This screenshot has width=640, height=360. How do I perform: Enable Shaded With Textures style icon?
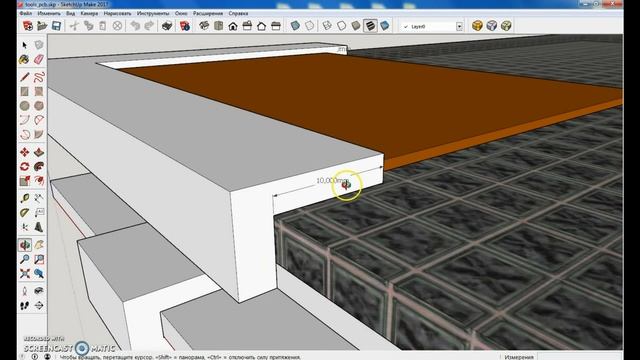pyautogui.click(x=370, y=26)
